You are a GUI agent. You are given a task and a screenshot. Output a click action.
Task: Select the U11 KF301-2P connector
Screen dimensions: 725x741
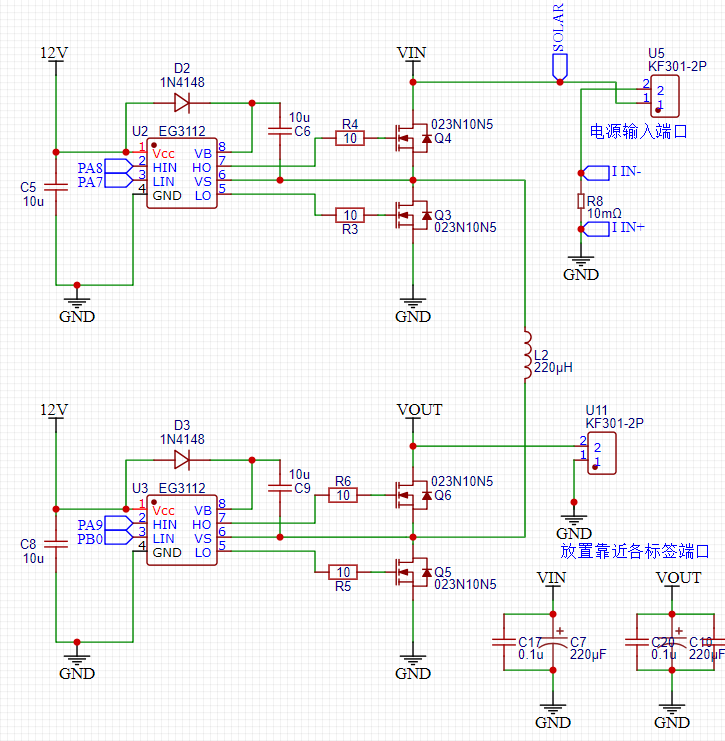tap(602, 453)
